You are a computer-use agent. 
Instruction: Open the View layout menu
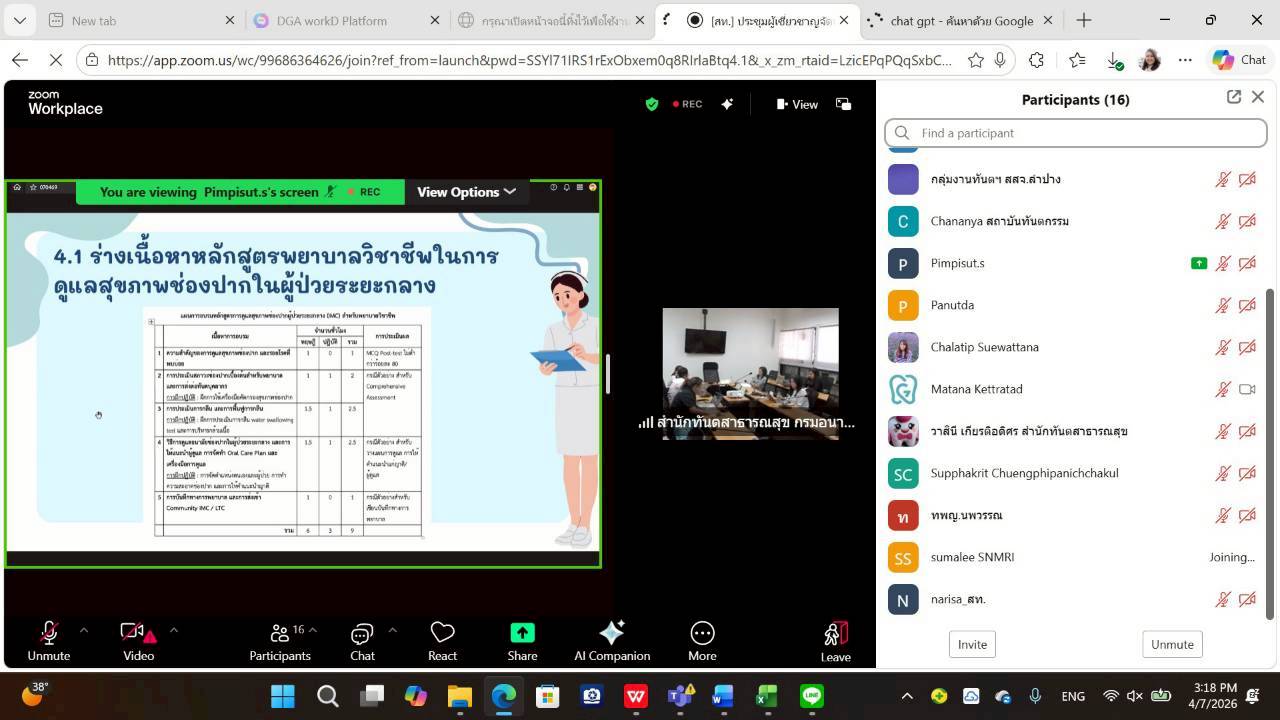(x=797, y=104)
